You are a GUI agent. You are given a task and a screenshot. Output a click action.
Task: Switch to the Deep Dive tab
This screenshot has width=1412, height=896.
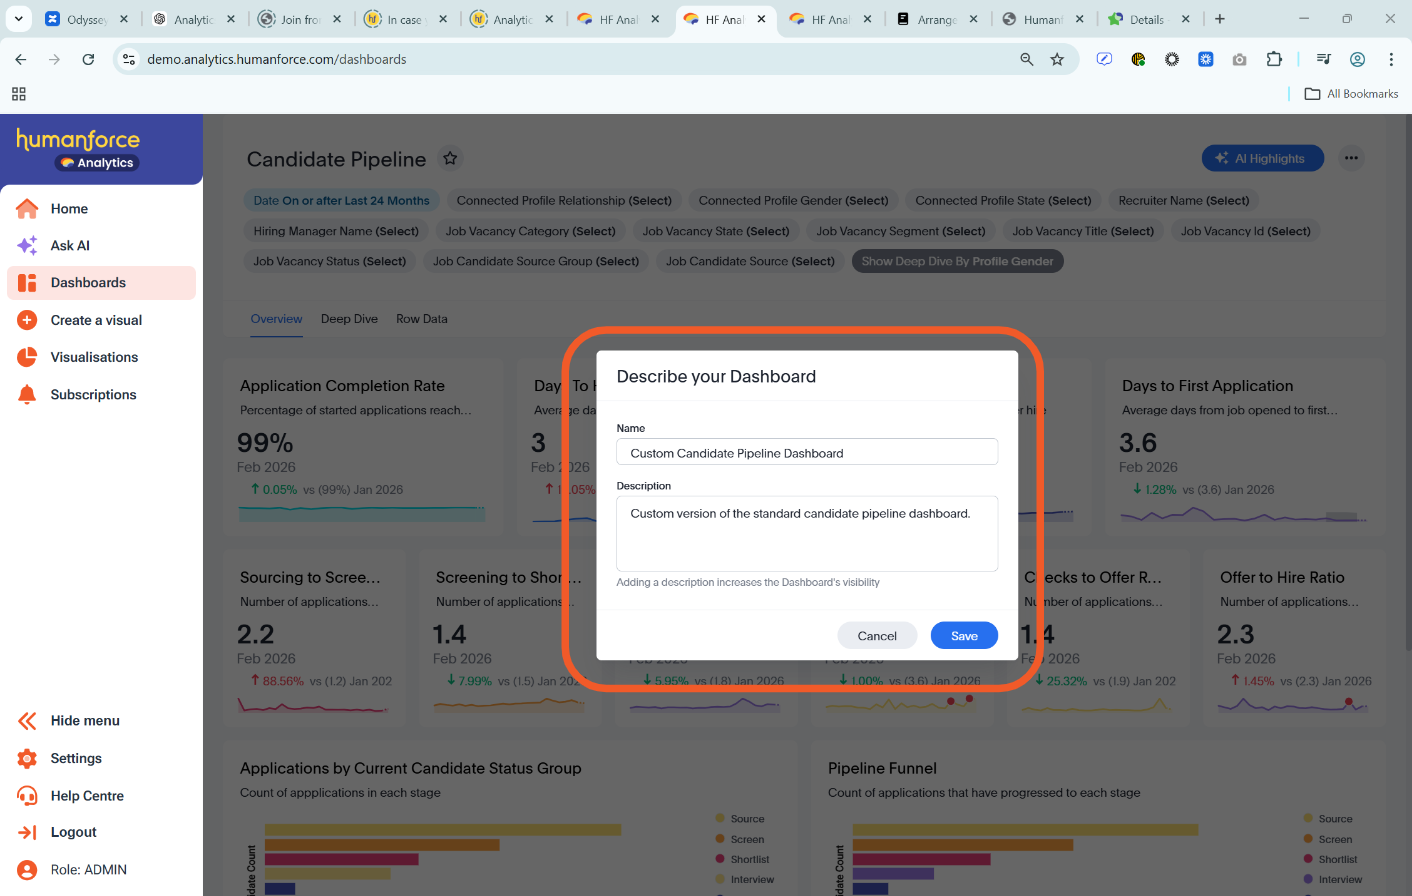349,319
